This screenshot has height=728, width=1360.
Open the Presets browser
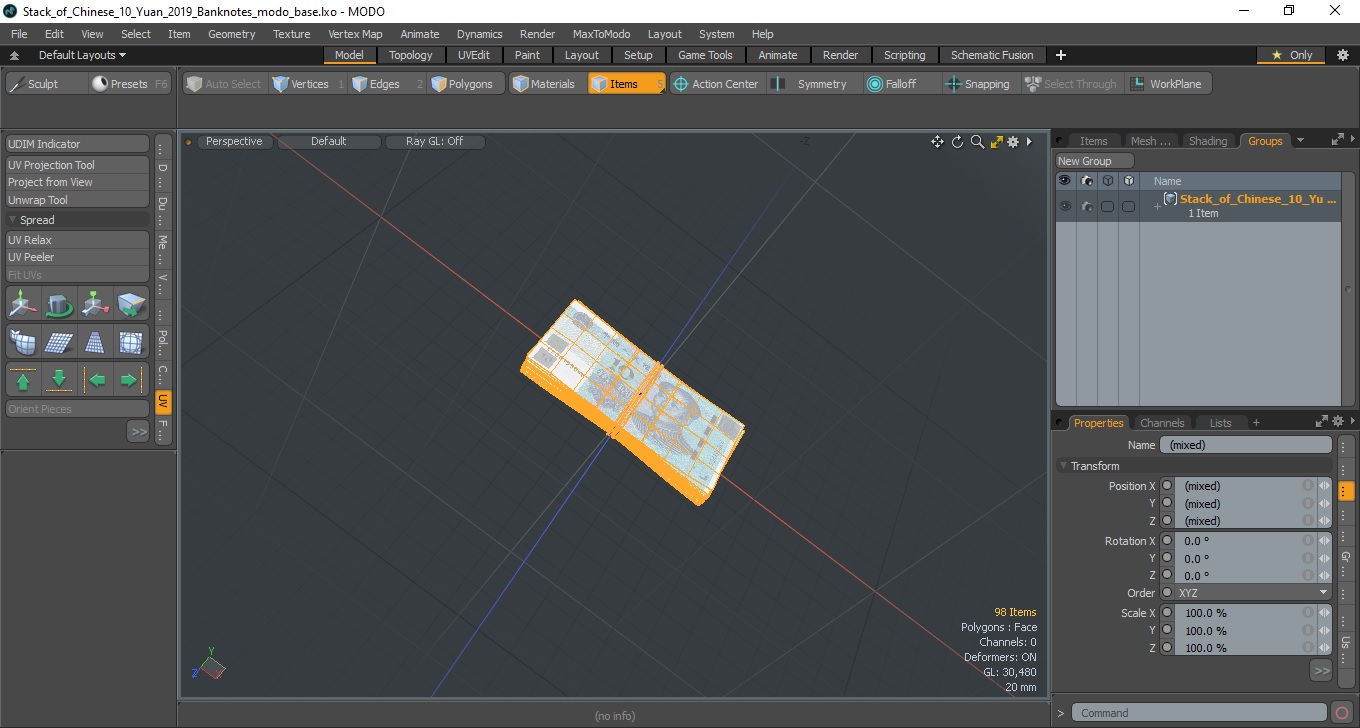click(x=130, y=84)
